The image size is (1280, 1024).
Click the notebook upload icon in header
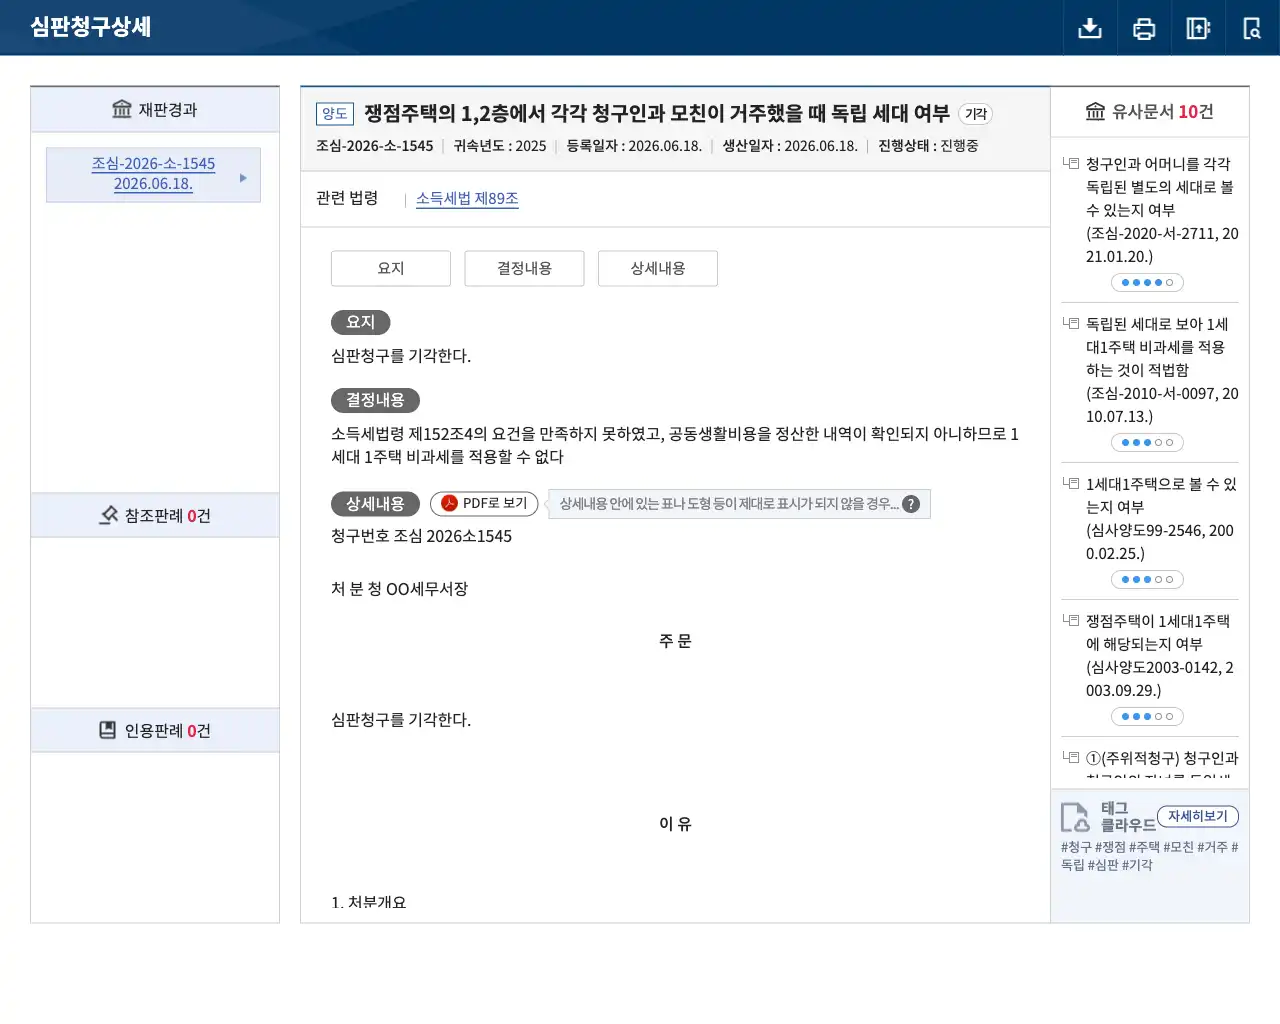(x=1198, y=28)
